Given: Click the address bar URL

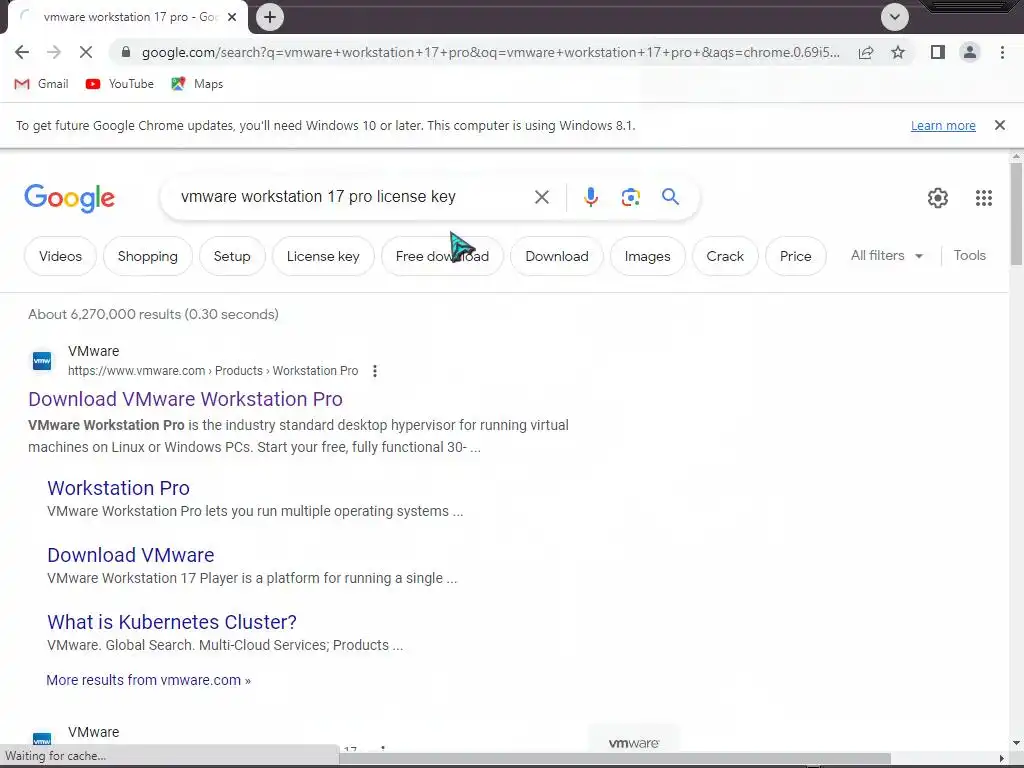Looking at the screenshot, I should (x=490, y=52).
